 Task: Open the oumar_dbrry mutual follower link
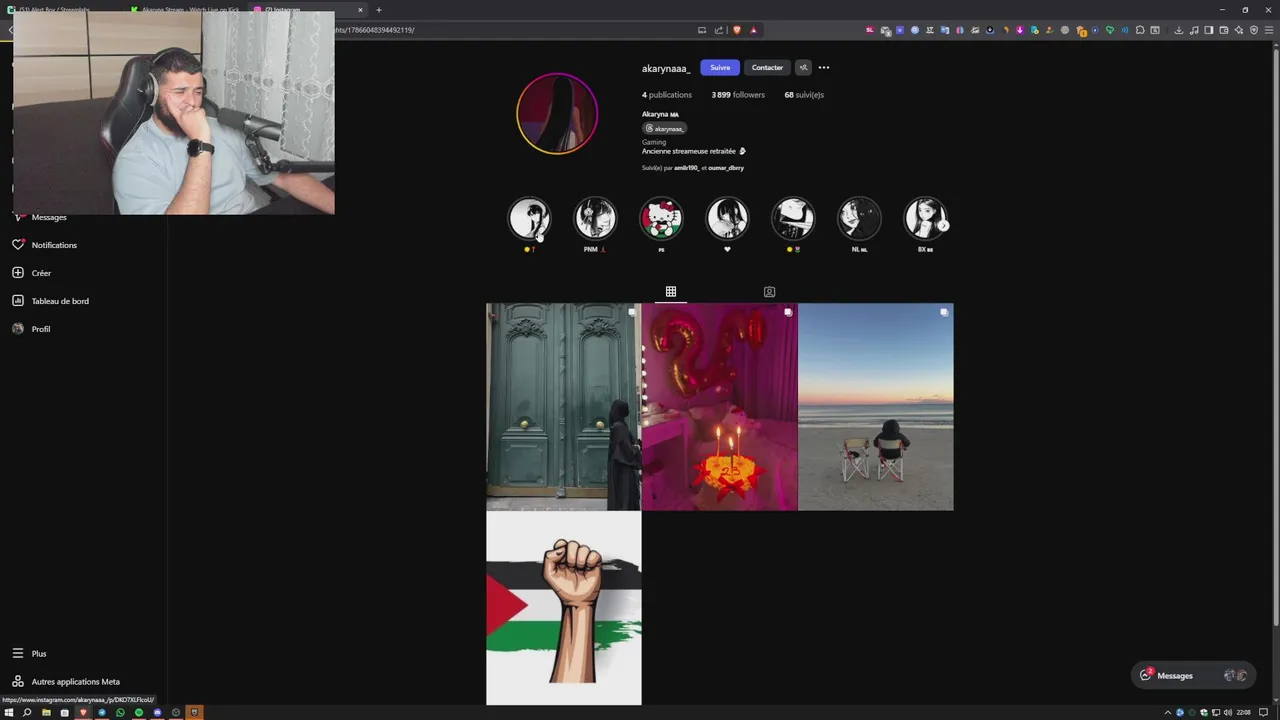[x=726, y=168]
